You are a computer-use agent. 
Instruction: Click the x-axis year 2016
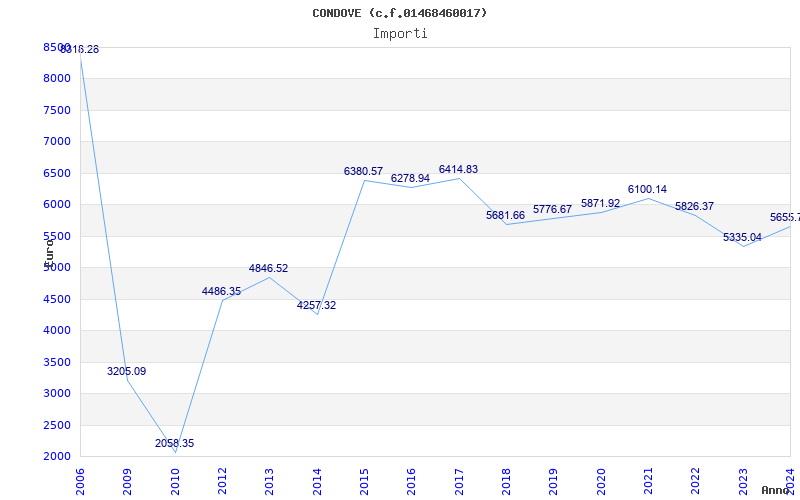click(411, 482)
